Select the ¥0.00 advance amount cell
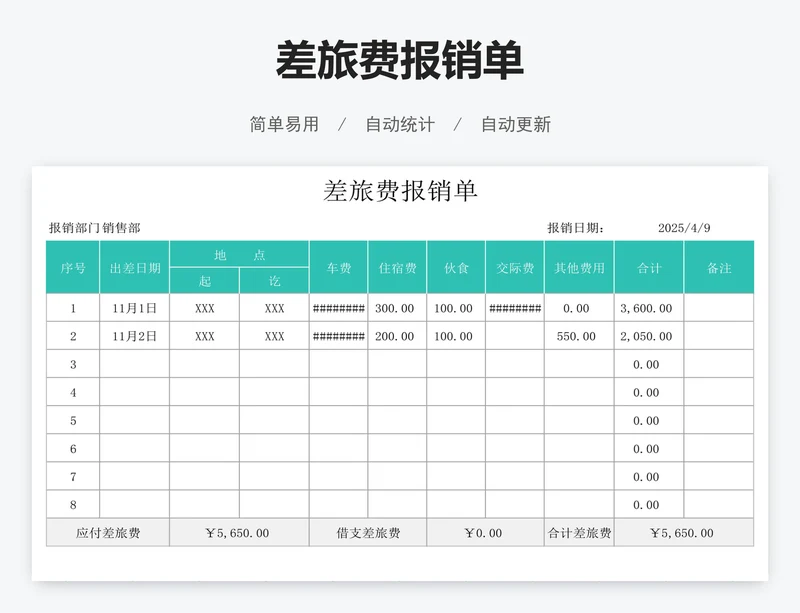Screen dimensions: 800x613 click(x=485, y=532)
